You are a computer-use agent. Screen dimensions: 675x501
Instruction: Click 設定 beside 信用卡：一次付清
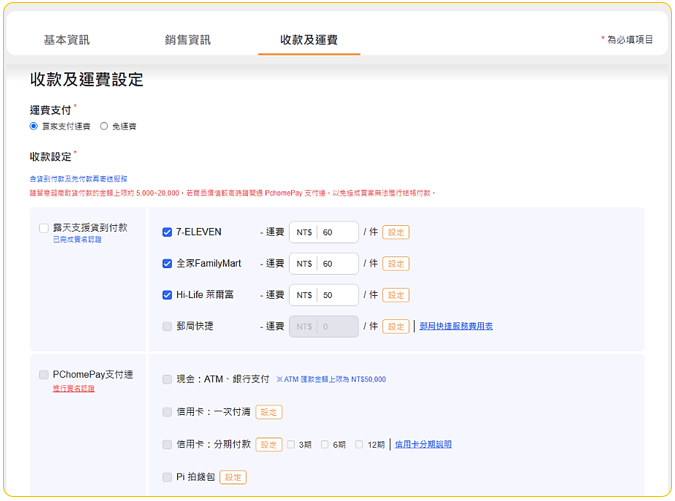coord(268,412)
